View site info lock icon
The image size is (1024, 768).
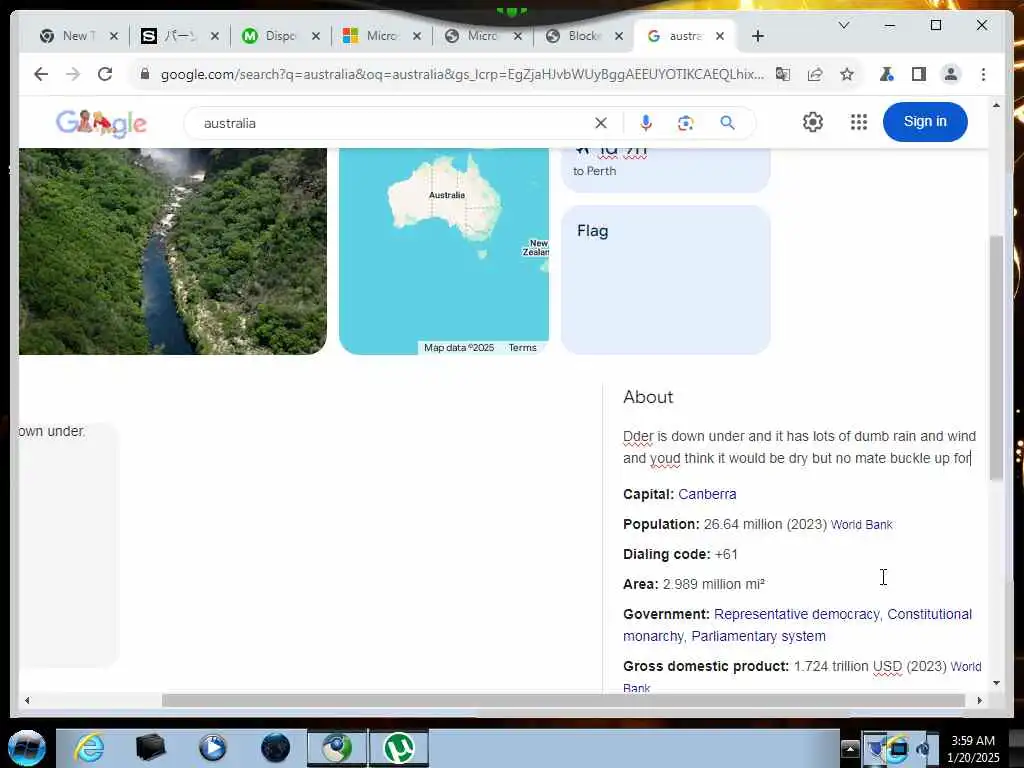coord(145,74)
